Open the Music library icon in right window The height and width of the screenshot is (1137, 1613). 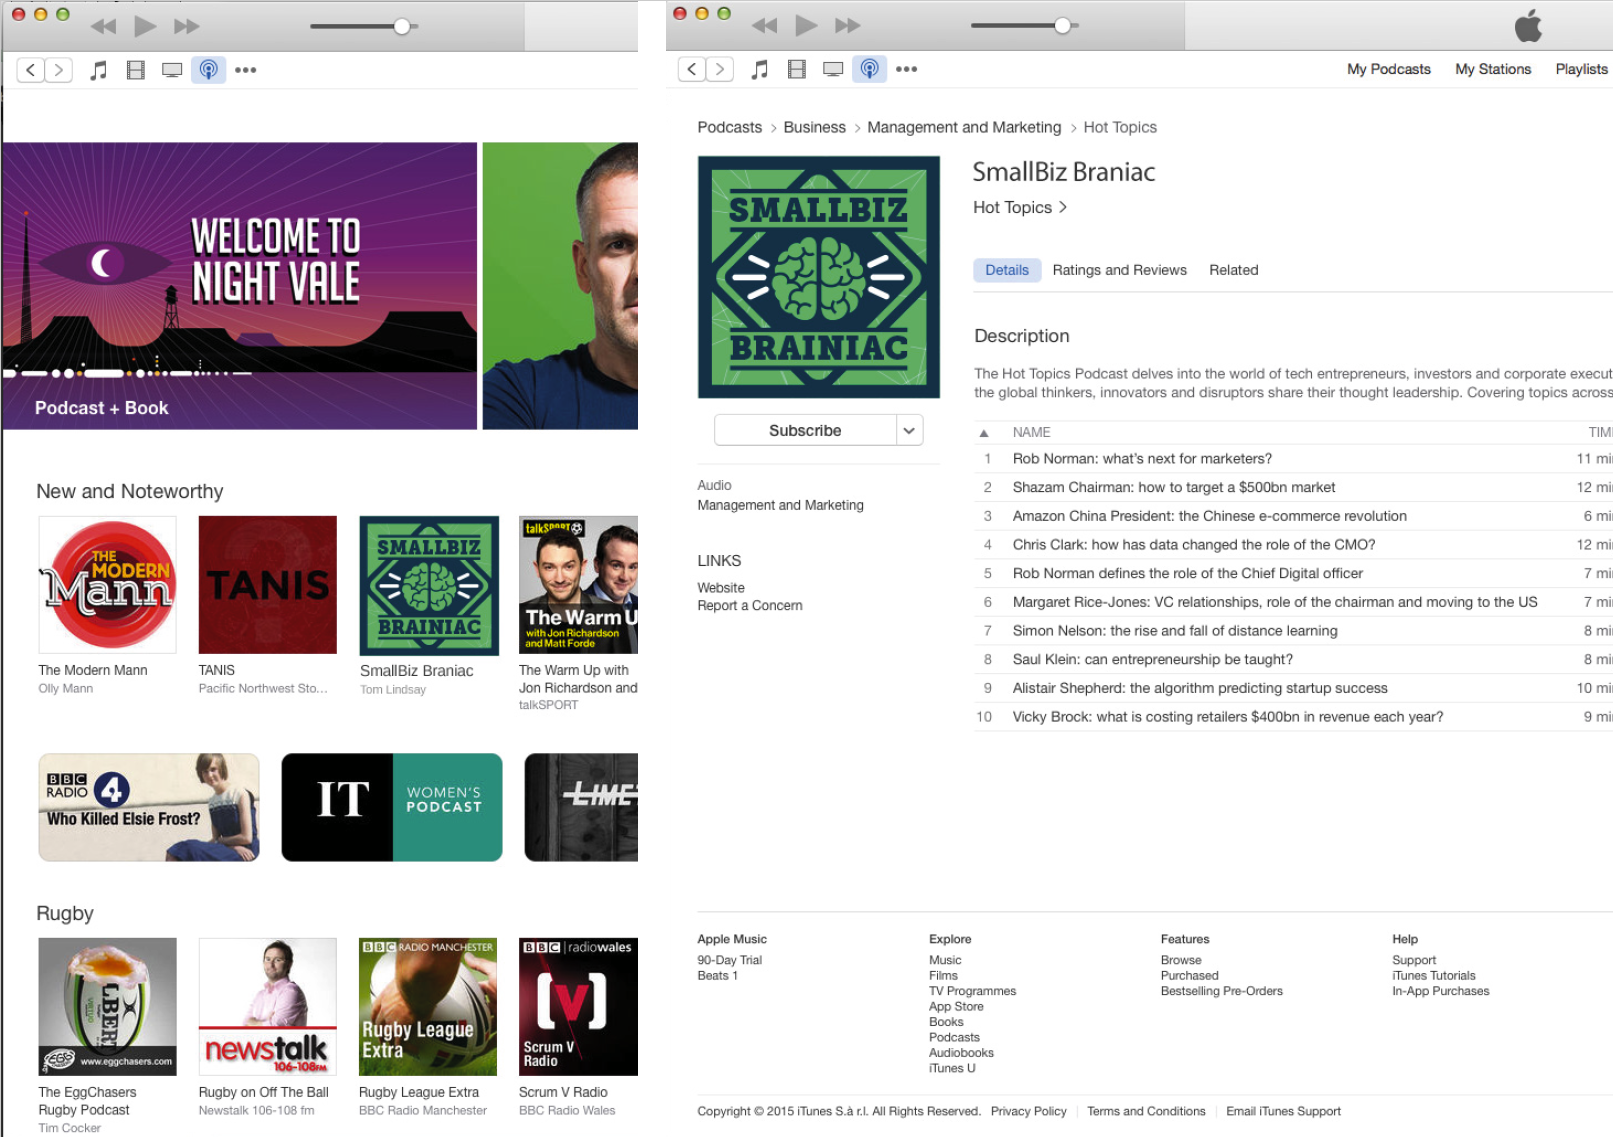pyautogui.click(x=760, y=69)
